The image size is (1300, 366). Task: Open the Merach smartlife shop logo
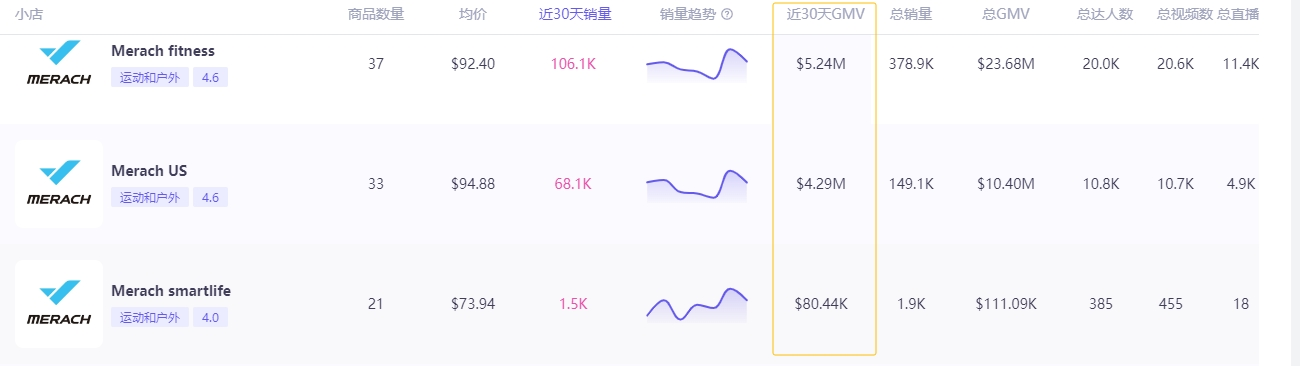point(59,304)
